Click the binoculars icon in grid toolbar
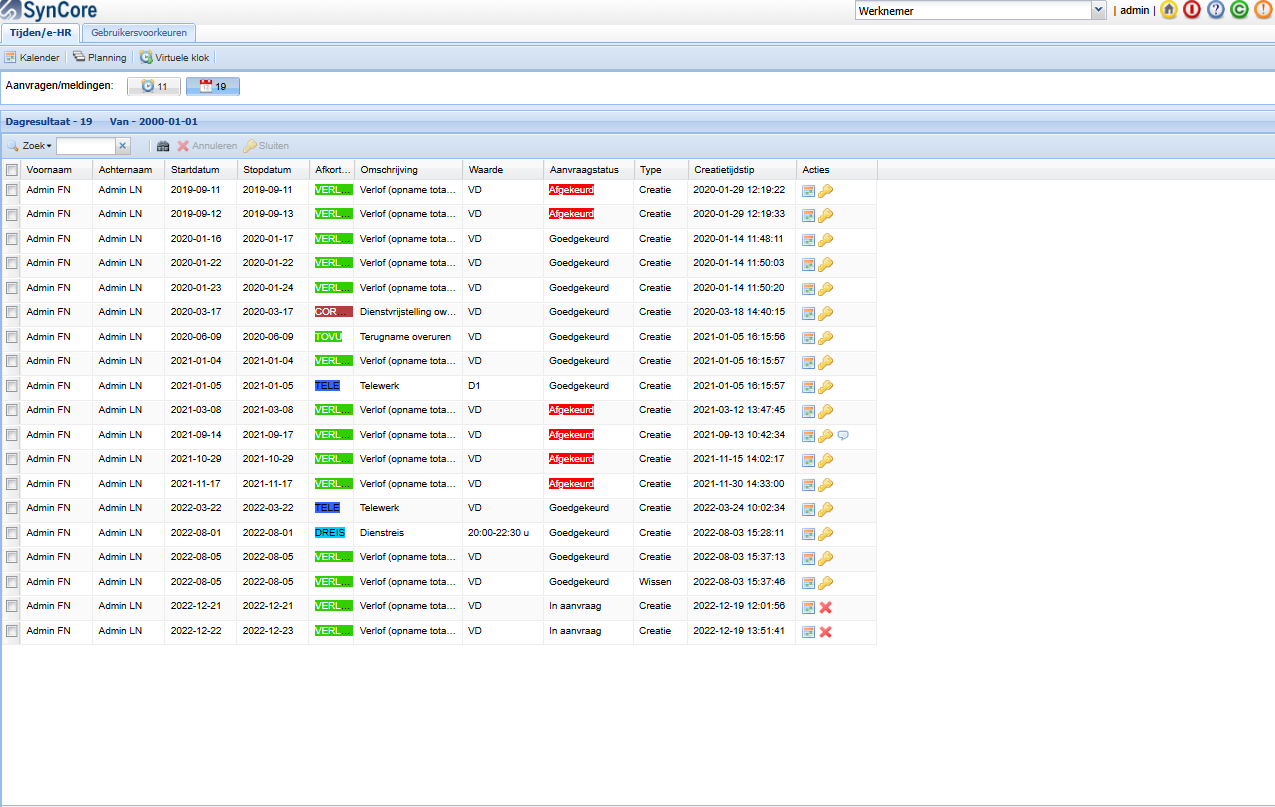The height and width of the screenshot is (807, 1275). coord(163,146)
